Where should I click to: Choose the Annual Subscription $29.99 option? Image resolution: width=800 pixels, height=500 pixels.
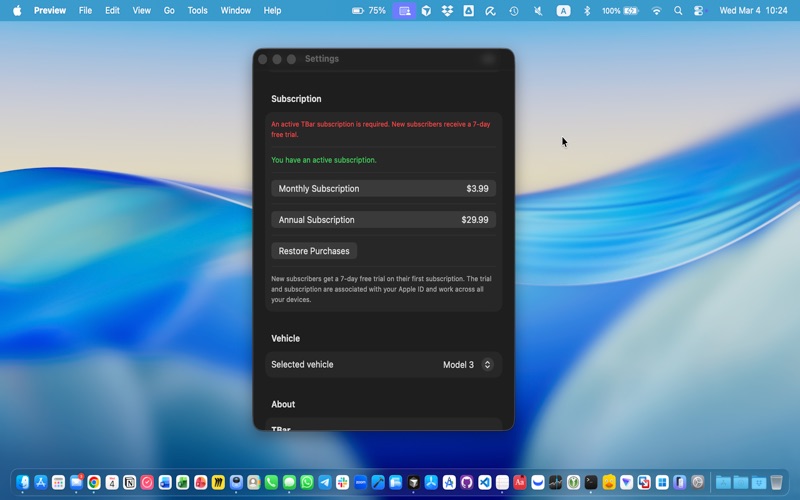click(383, 219)
